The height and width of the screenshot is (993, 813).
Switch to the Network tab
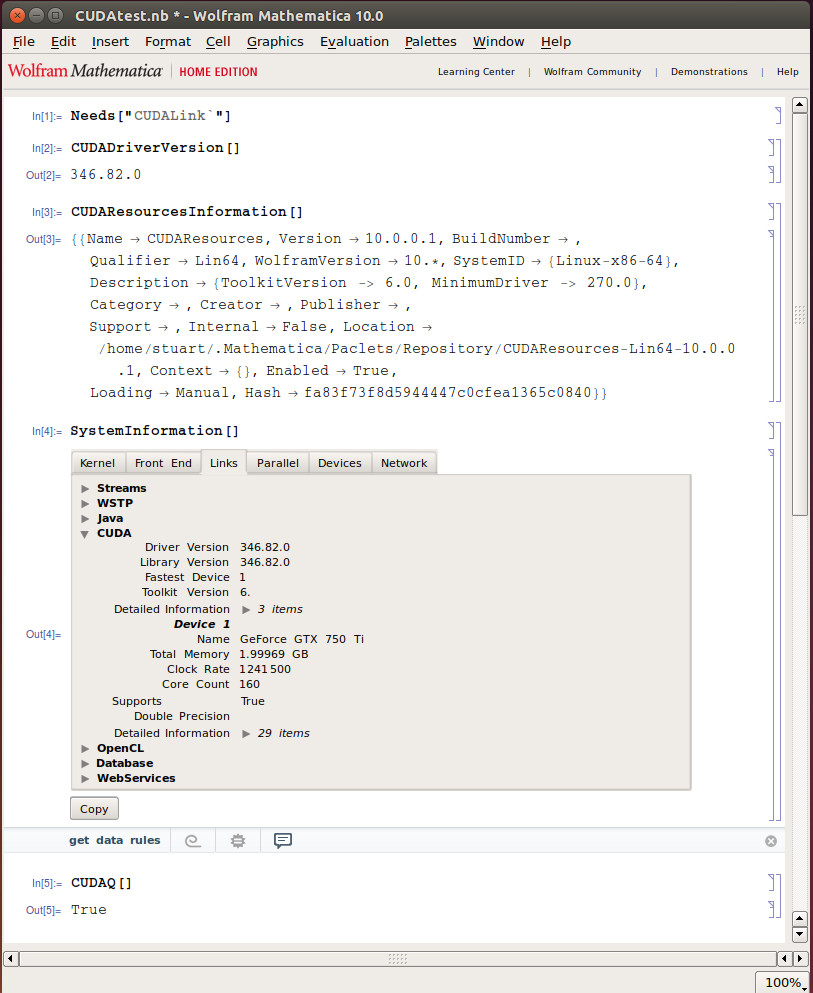(x=404, y=463)
